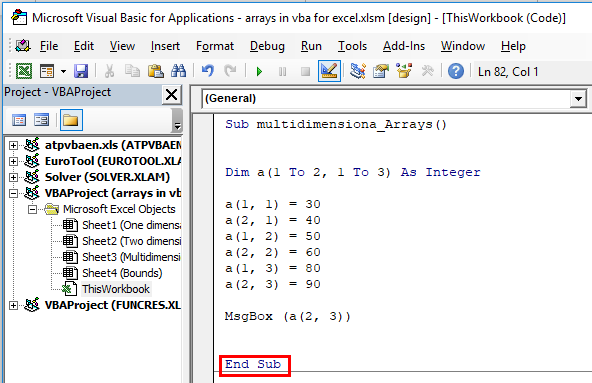Viewport: 592px width, 383px height.
Task: Click the View Code icon in Project pane
Action: click(x=19, y=120)
